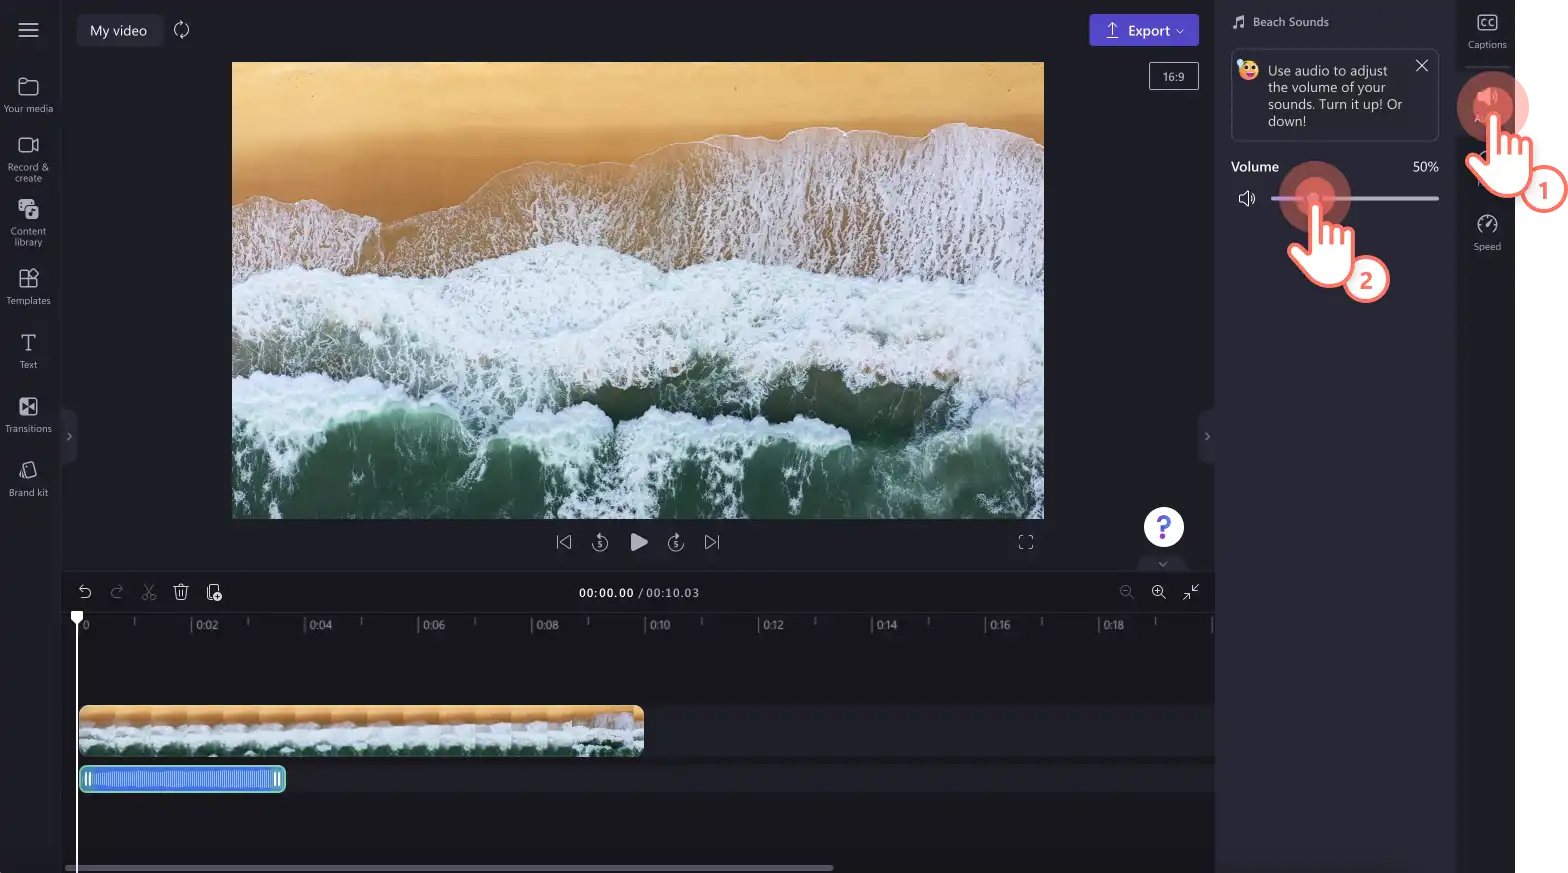Open the Content library
The image size is (1568, 873).
(x=28, y=222)
